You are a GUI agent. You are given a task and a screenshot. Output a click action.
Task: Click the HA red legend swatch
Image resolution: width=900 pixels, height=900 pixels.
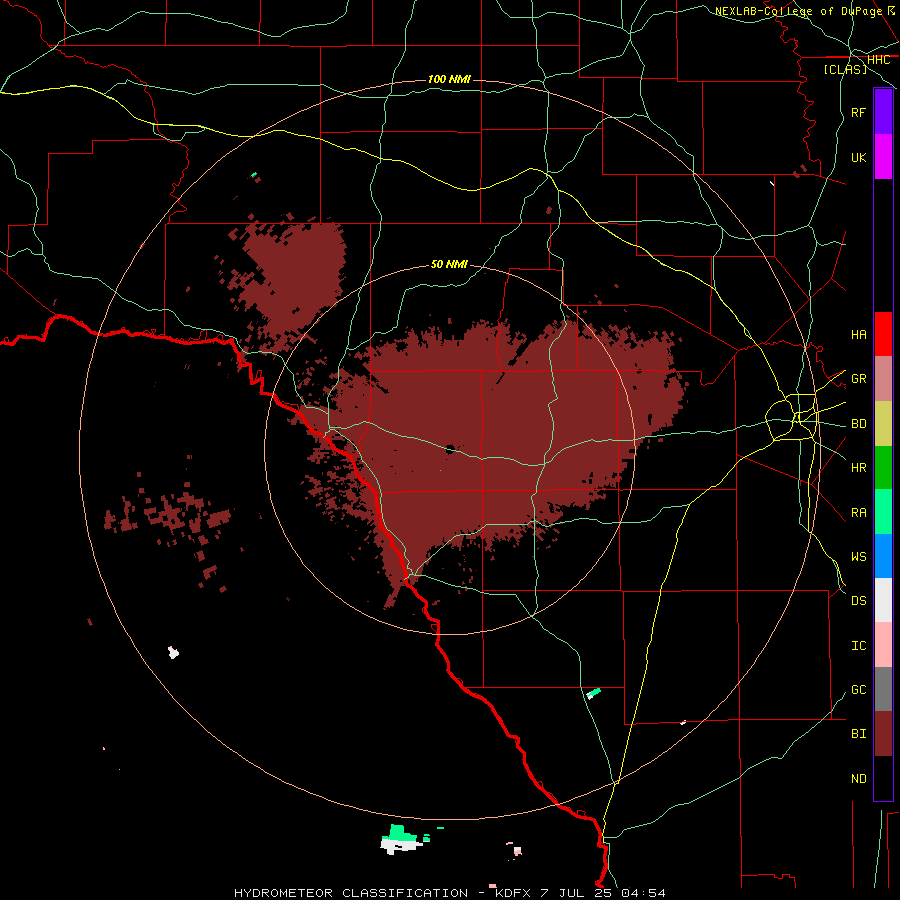883,334
